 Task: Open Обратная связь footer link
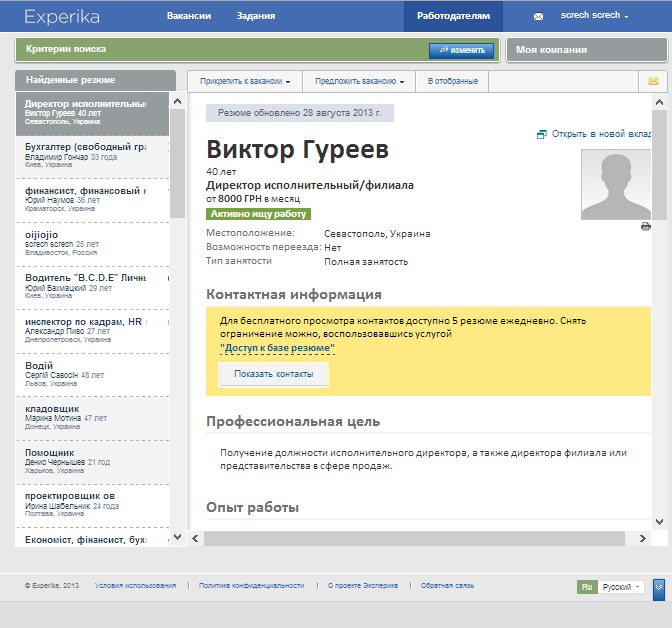[x=447, y=585]
